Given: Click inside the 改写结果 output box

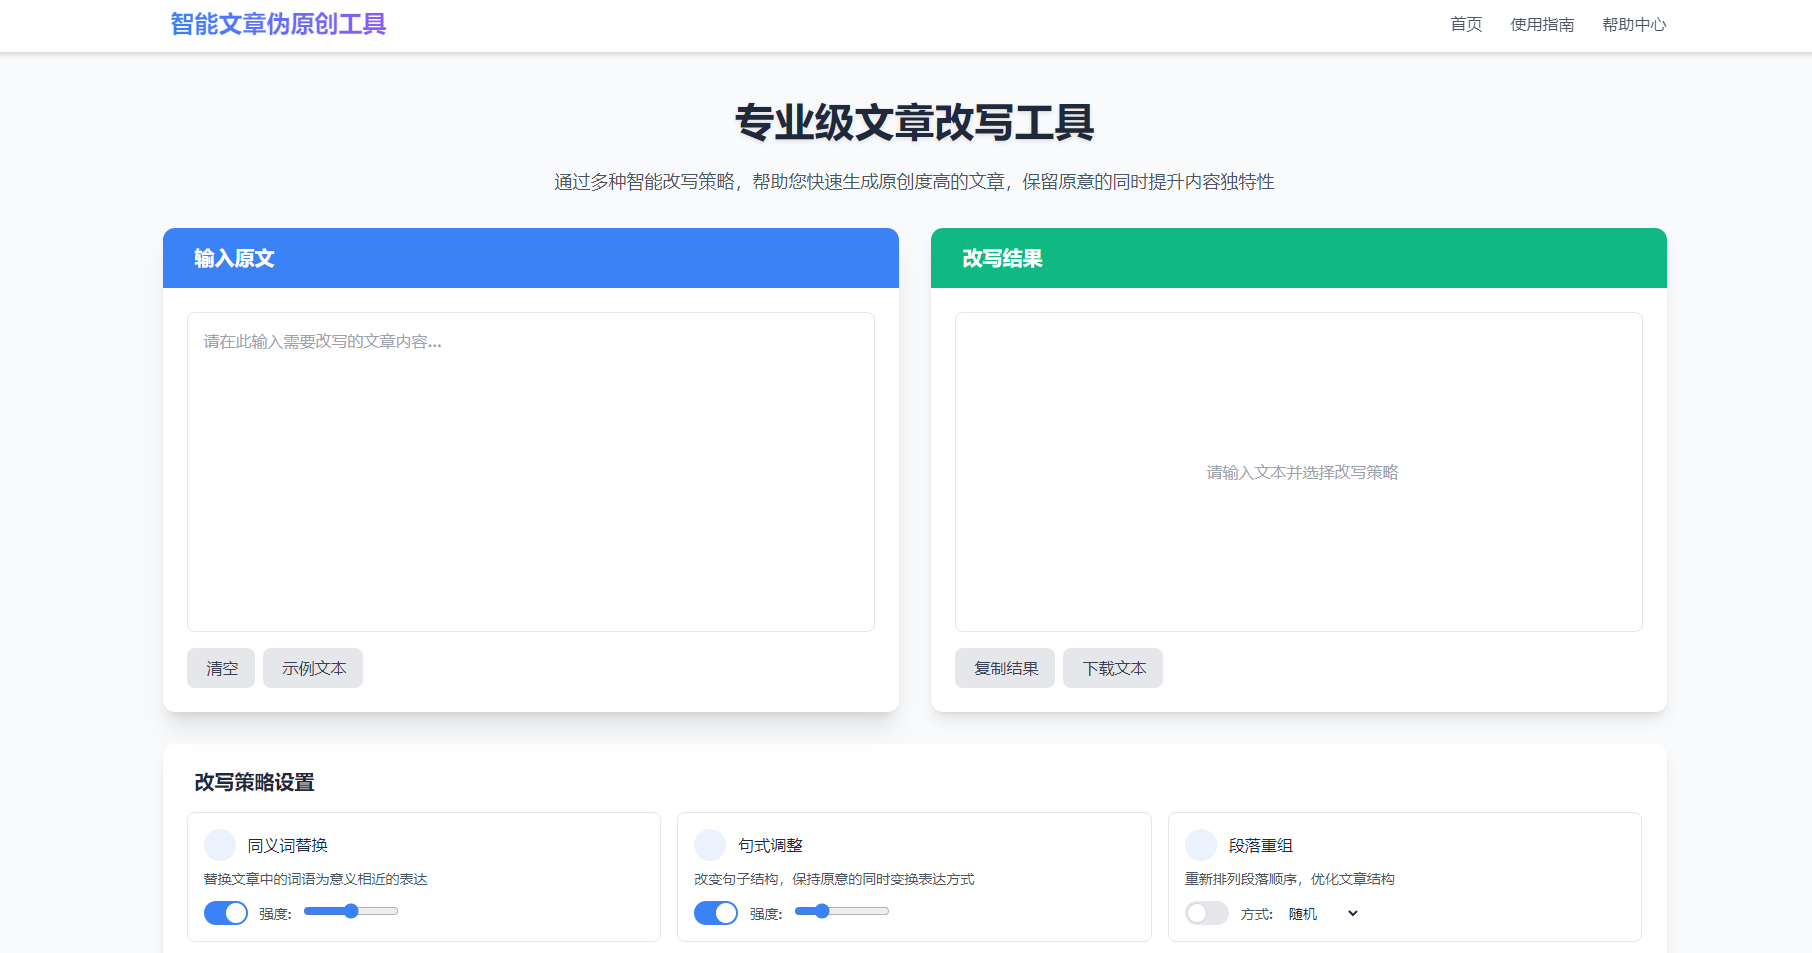Looking at the screenshot, I should point(1299,472).
